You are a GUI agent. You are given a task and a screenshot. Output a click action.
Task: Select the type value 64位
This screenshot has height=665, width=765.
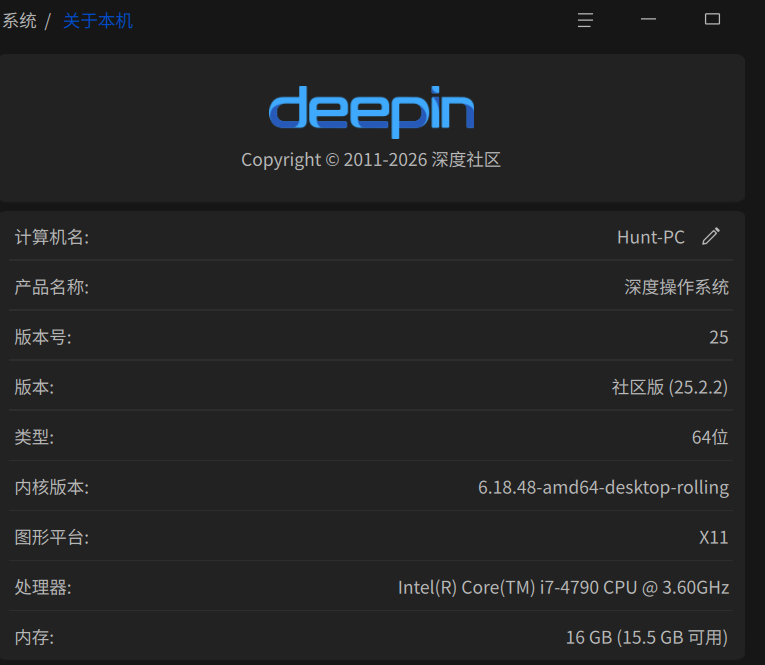coord(710,437)
